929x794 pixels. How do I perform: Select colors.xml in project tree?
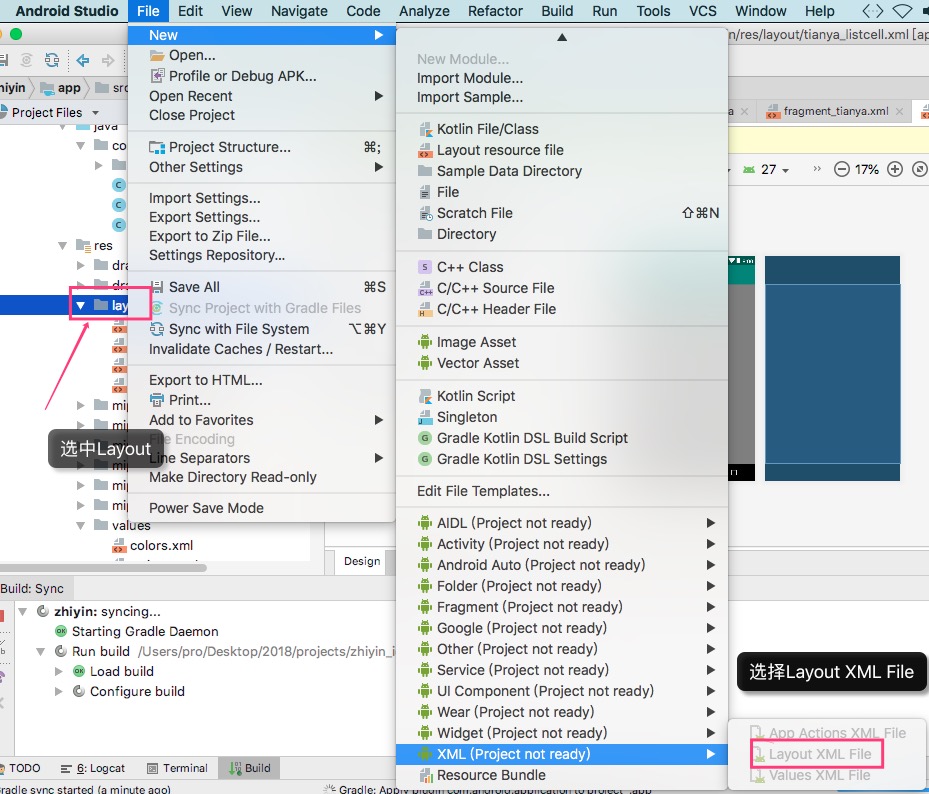click(x=161, y=546)
